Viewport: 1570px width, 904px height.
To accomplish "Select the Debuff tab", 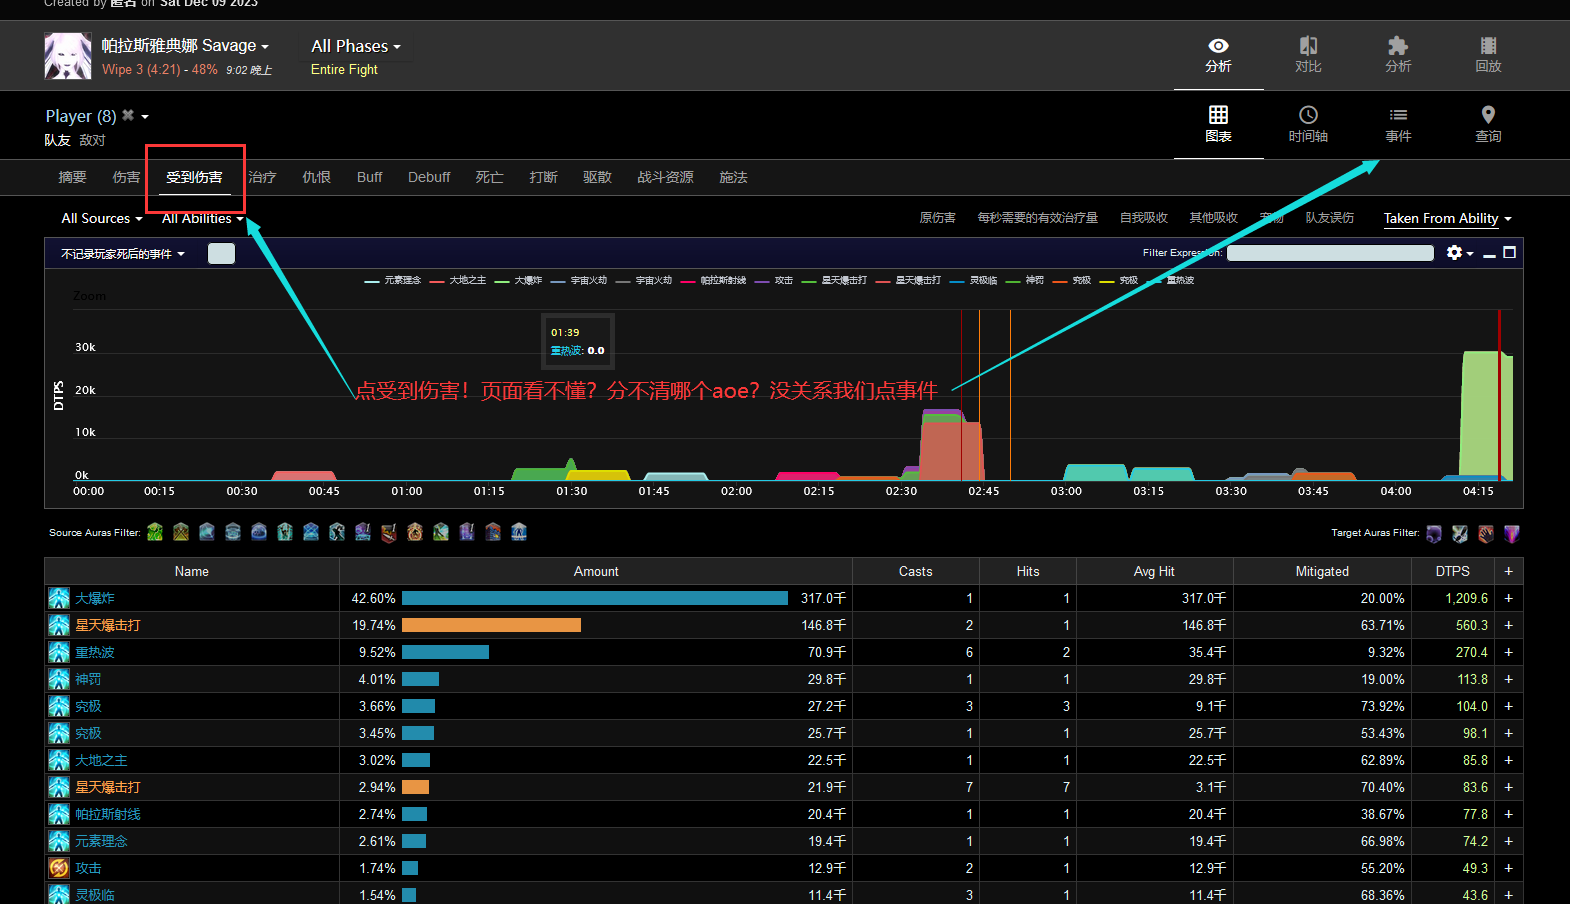I will [429, 177].
